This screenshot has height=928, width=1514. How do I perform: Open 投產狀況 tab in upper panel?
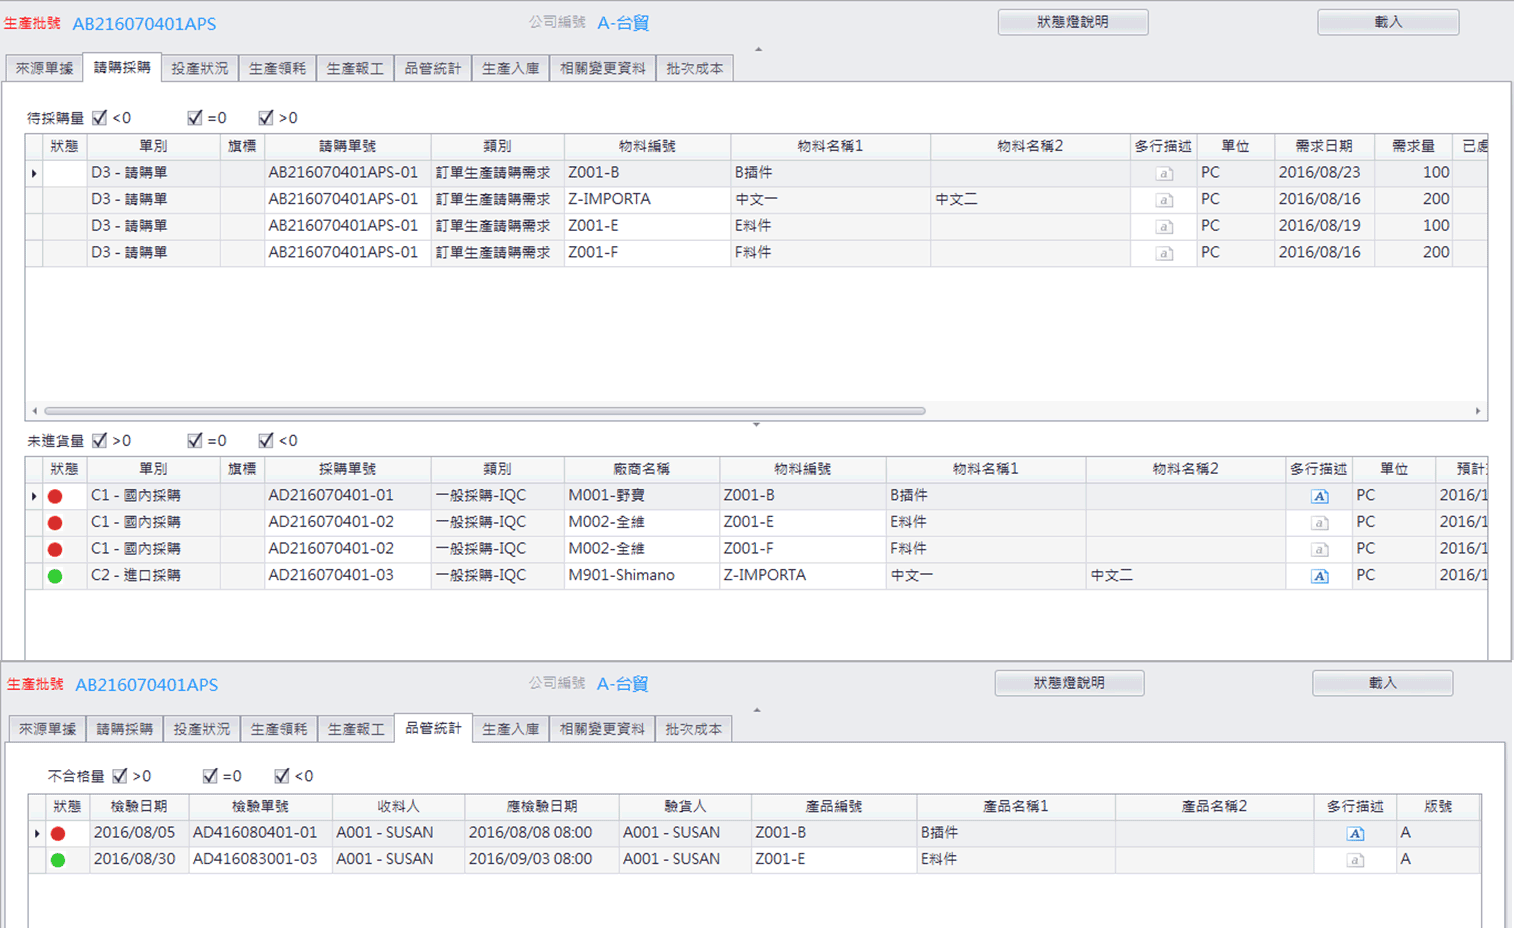[x=200, y=68]
